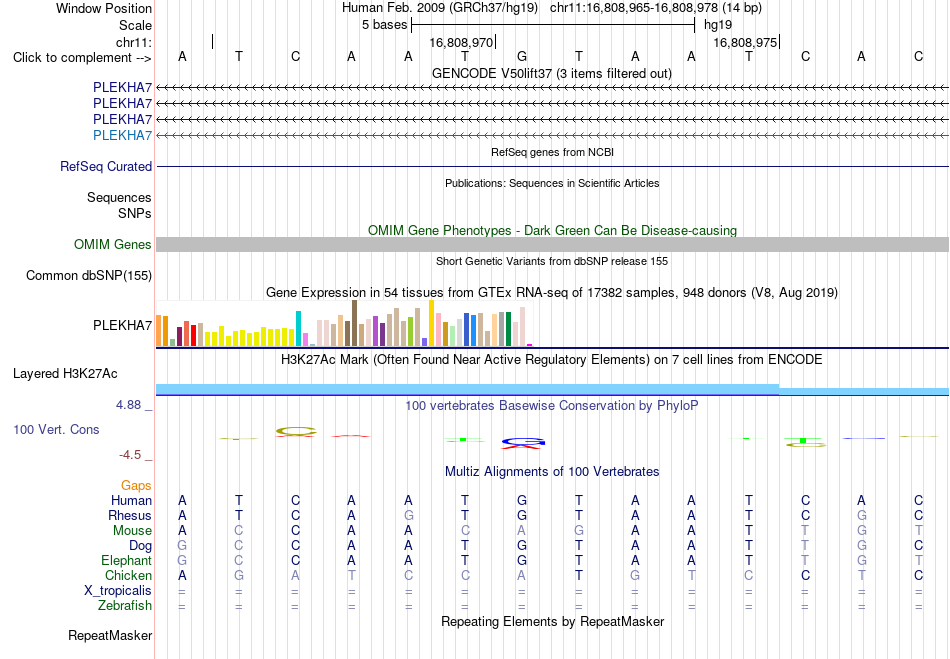950x659 pixels.
Task: Click the tall dark brown GTEx bar
Action: [354, 323]
